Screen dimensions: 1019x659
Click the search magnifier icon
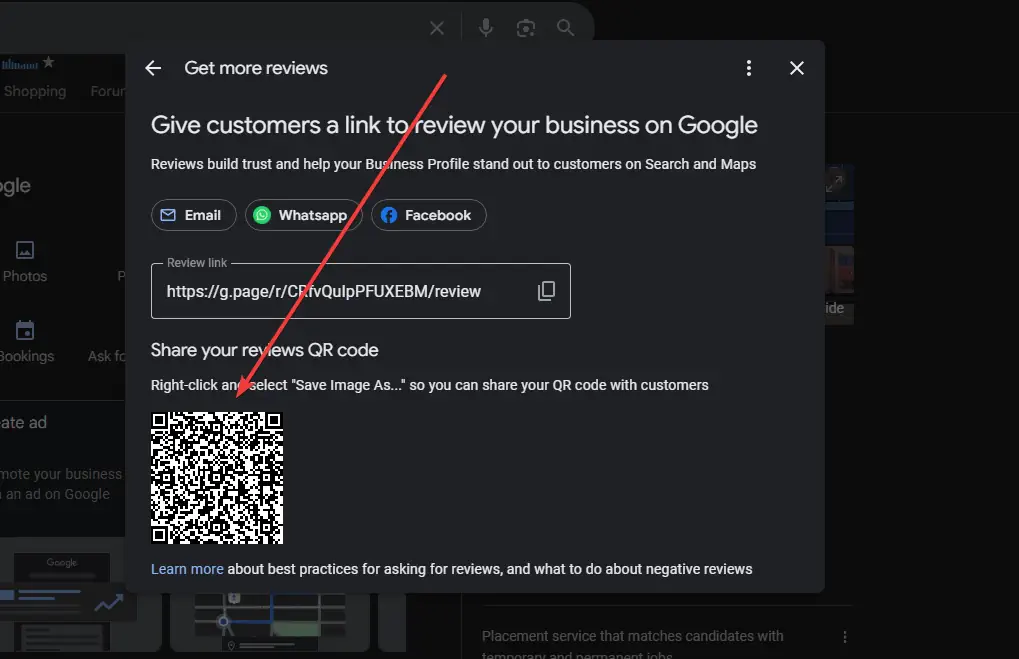(565, 28)
